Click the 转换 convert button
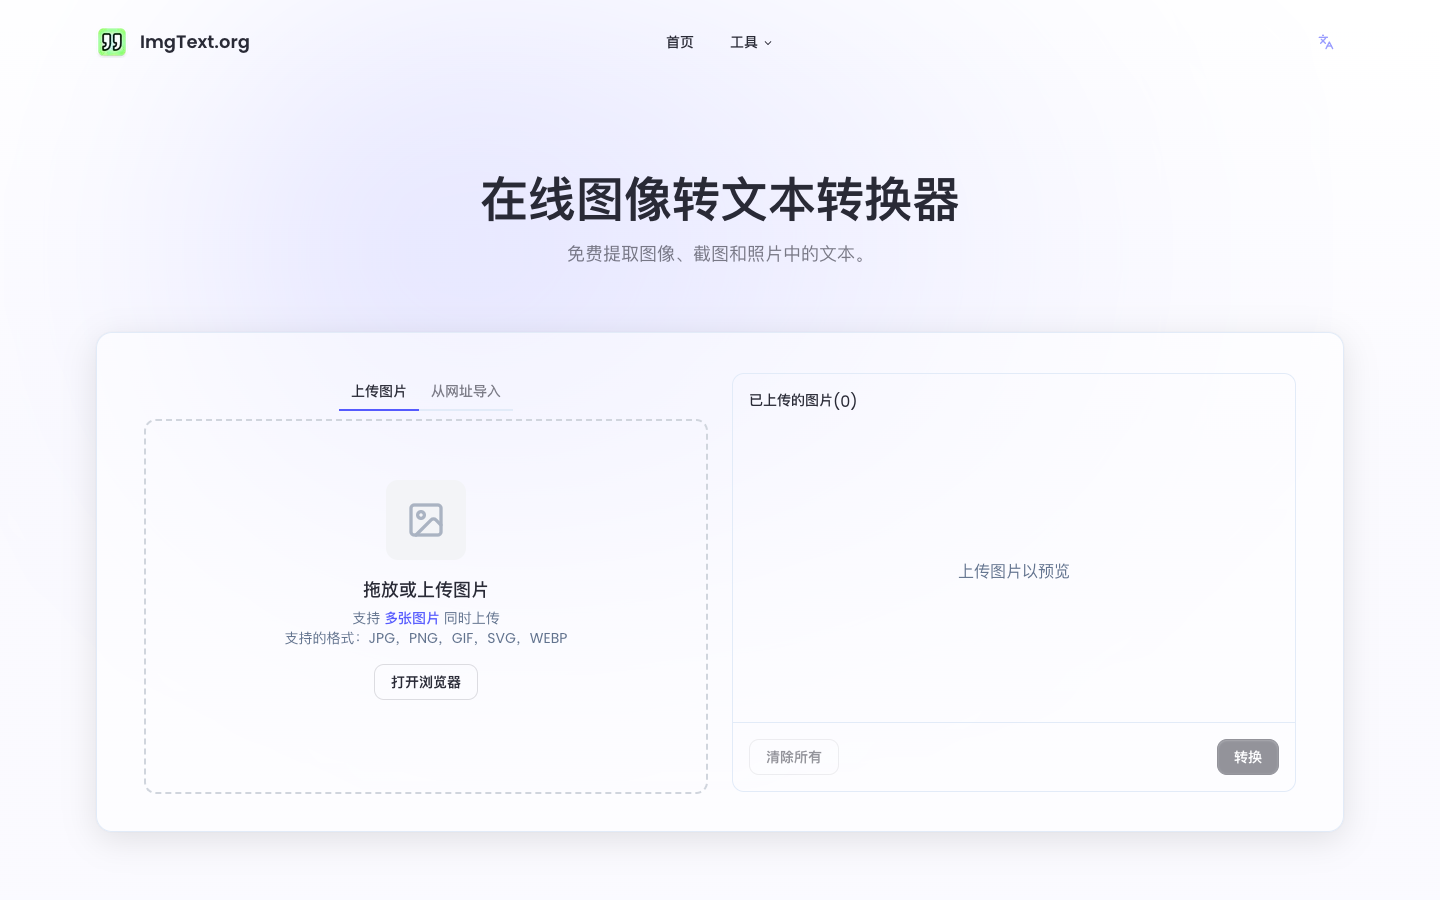The image size is (1440, 900). (x=1248, y=757)
